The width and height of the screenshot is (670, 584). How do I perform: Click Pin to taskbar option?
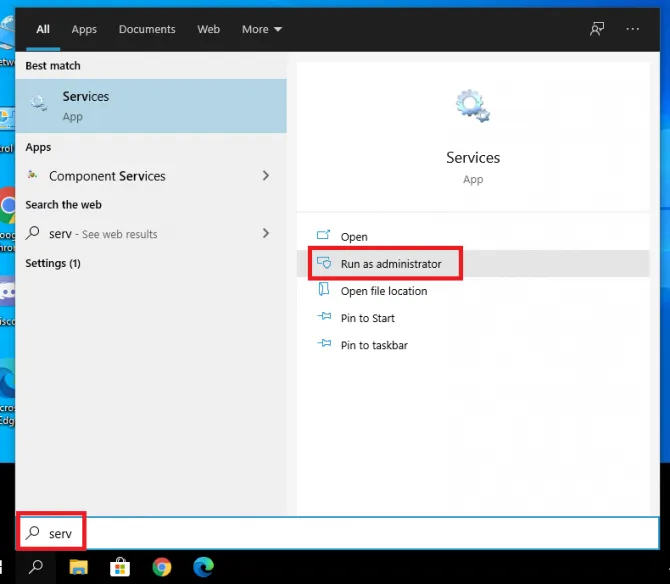click(x=374, y=345)
